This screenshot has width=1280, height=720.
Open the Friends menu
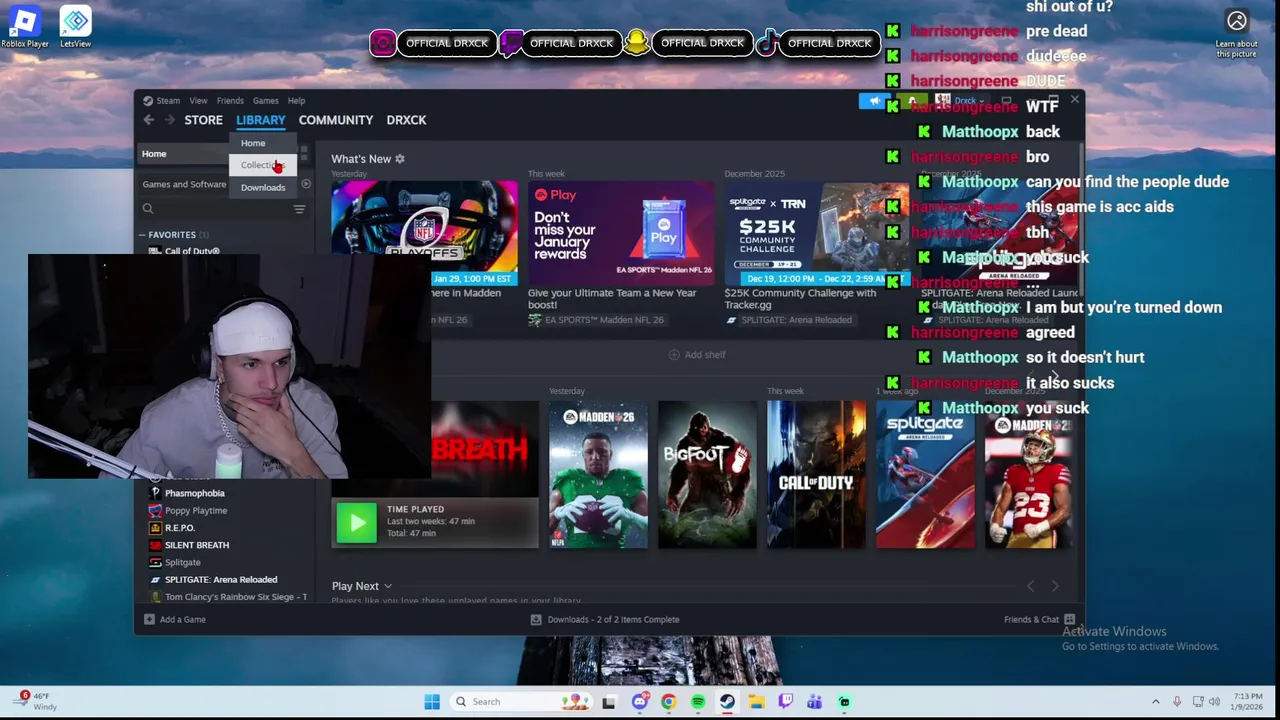(230, 101)
